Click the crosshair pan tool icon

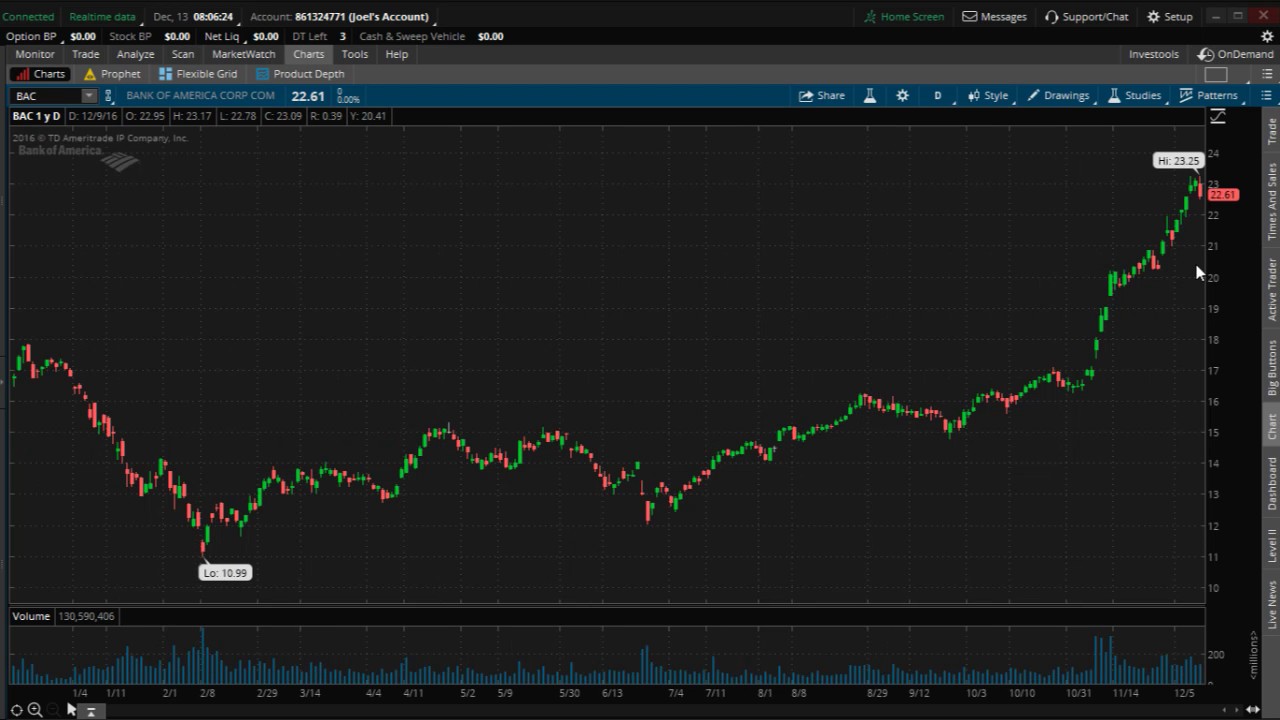click(x=17, y=710)
